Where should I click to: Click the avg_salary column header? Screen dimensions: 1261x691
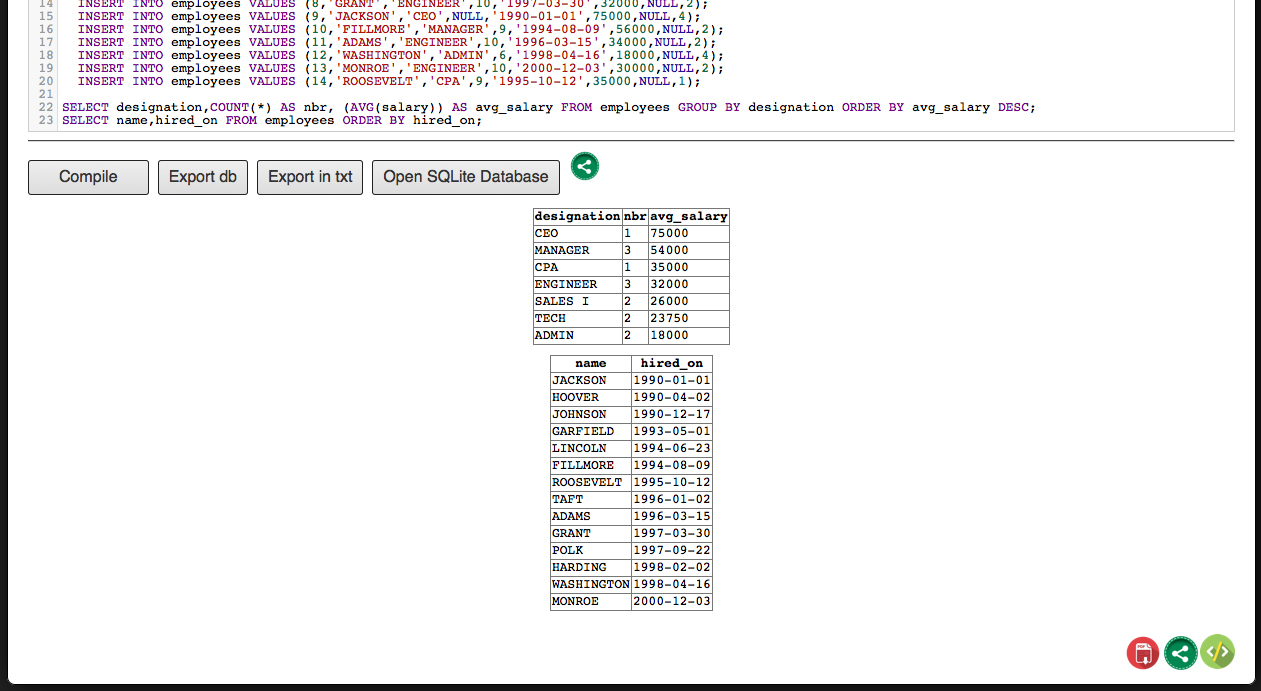click(x=688, y=216)
